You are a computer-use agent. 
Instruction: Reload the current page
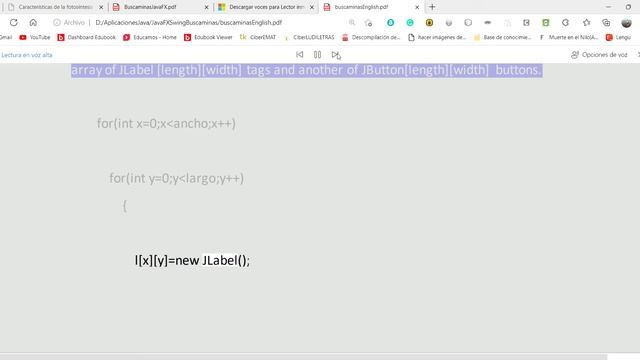pos(13,22)
